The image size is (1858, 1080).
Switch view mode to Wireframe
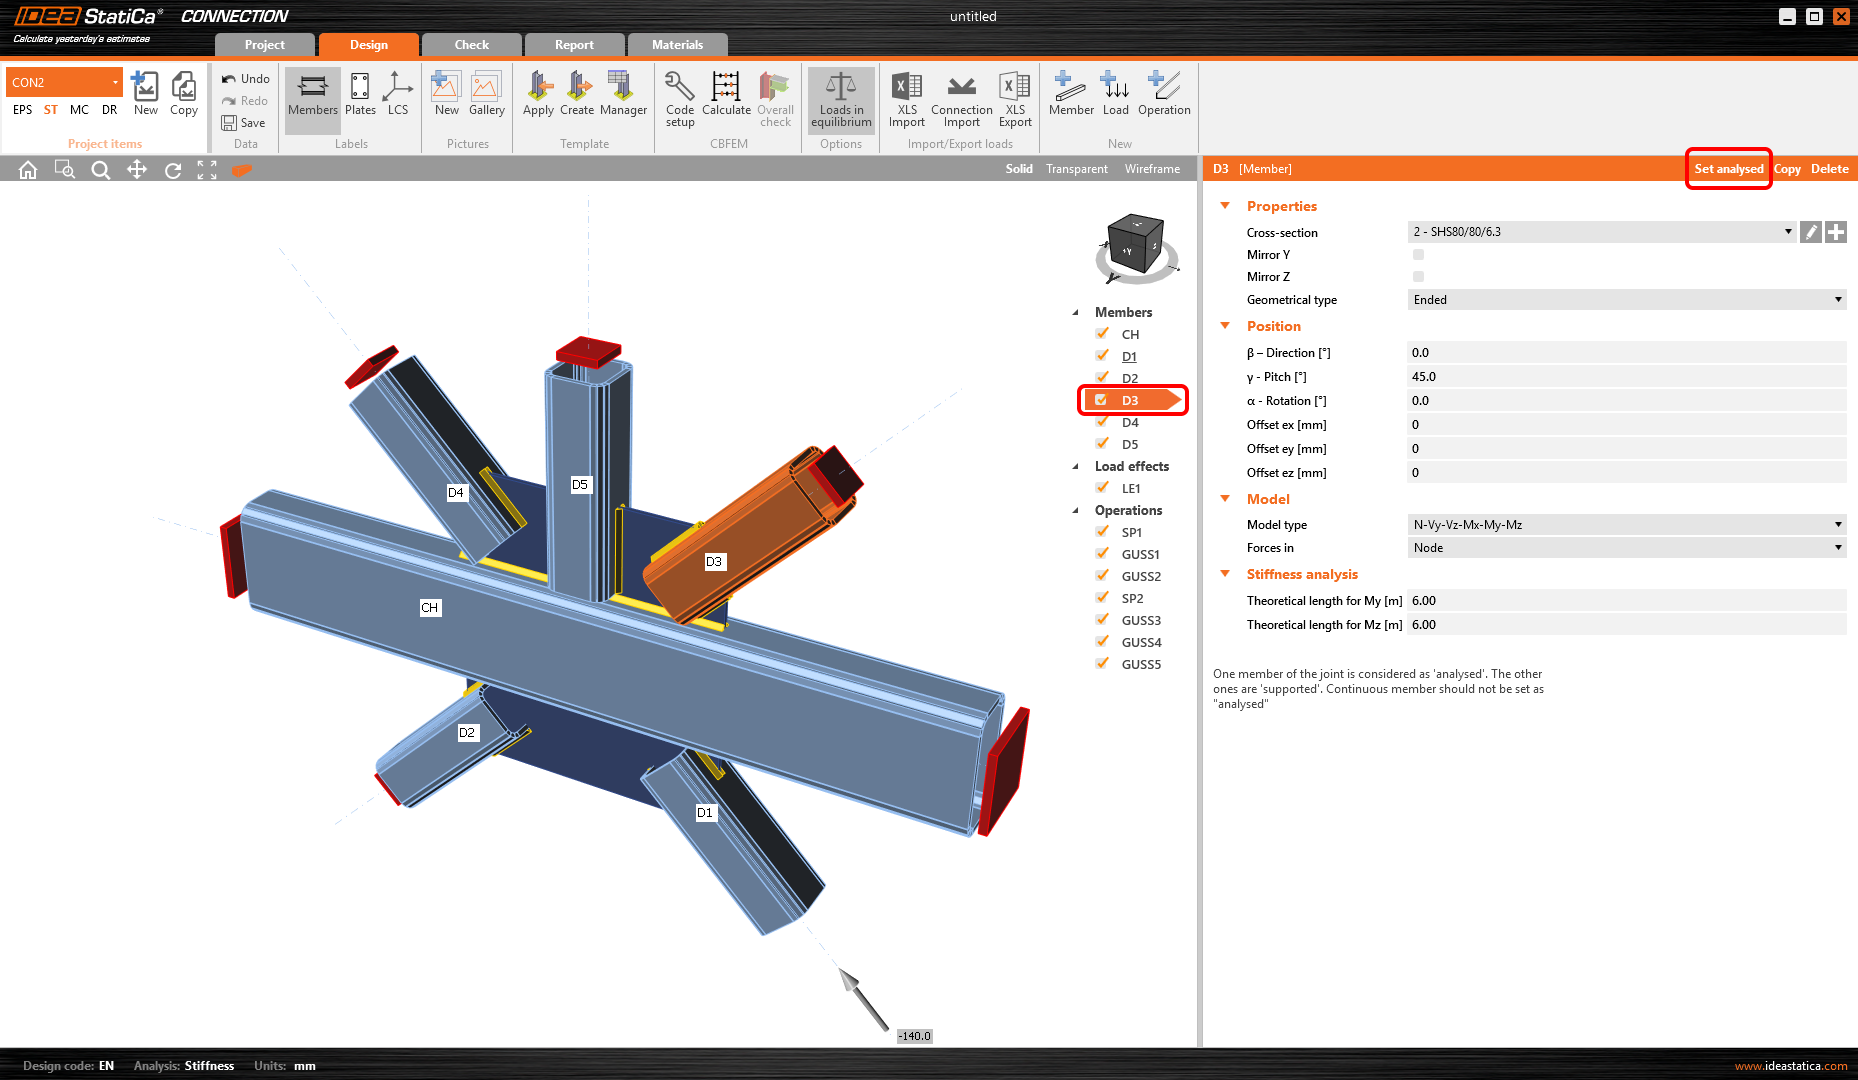[1152, 169]
